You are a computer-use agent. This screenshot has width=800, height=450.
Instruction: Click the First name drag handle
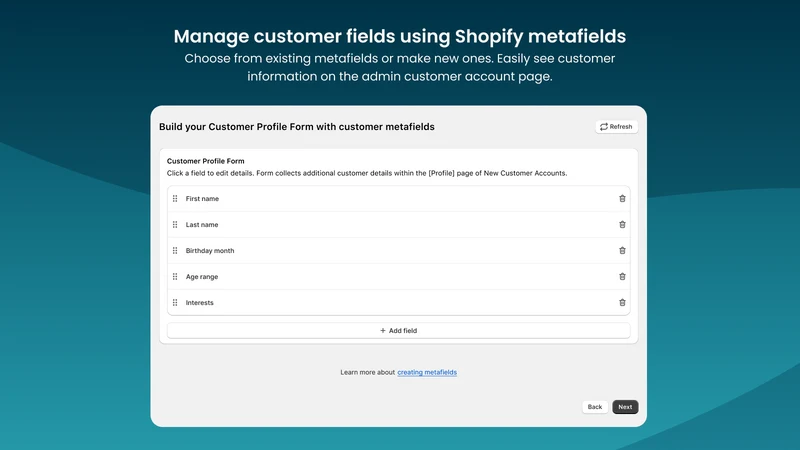point(175,198)
